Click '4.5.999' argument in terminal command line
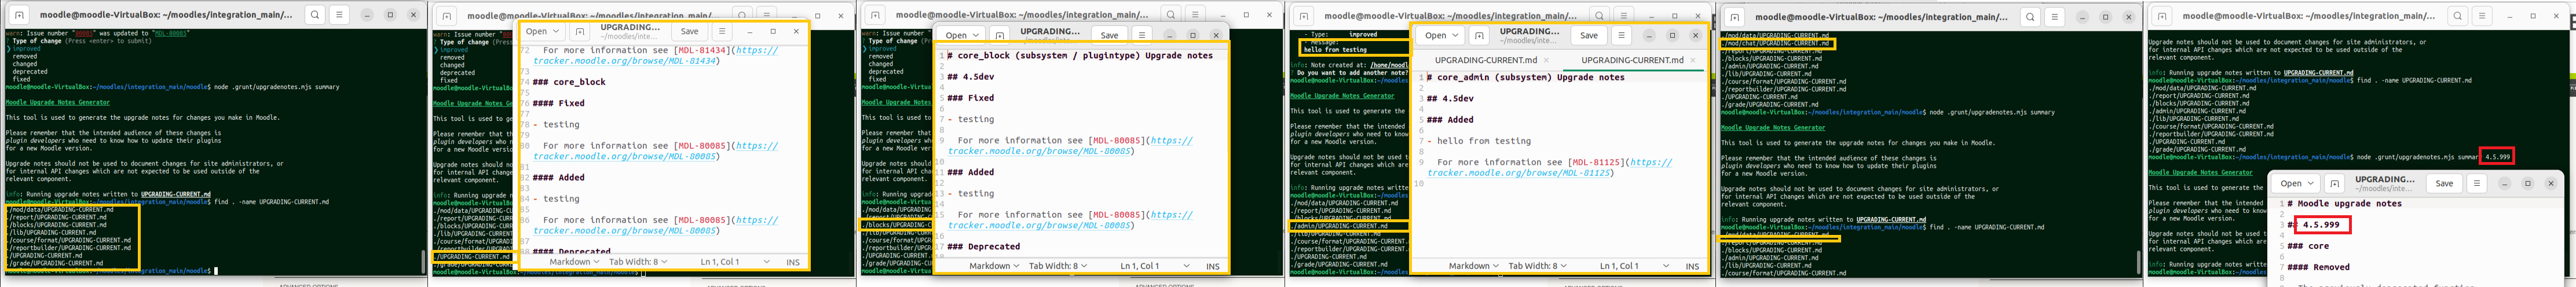This screenshot has height=287, width=2576. coord(2497,157)
